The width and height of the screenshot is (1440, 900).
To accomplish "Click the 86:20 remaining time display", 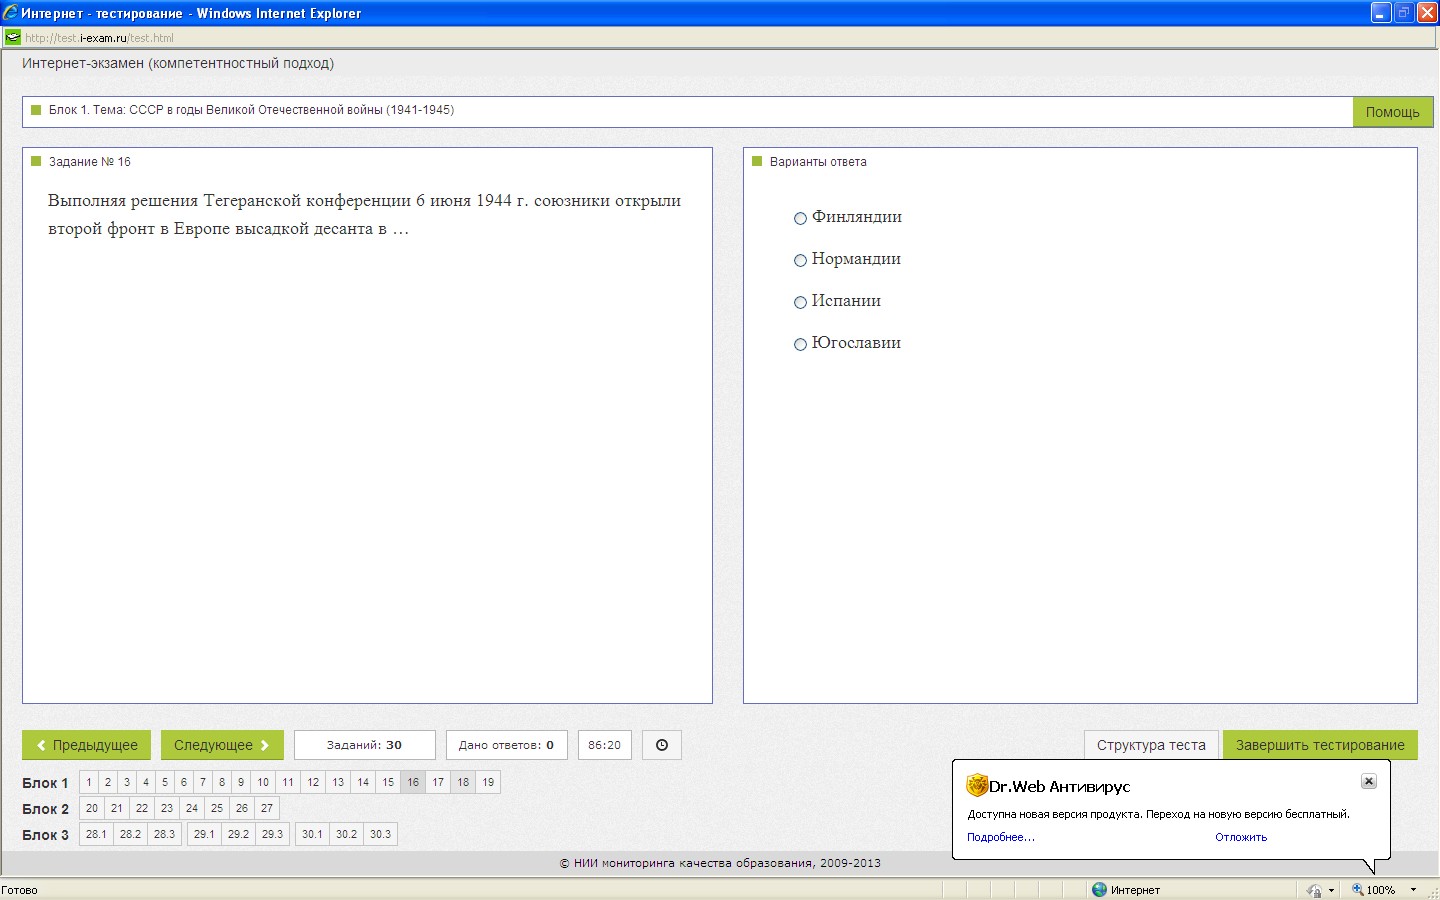I will [605, 745].
